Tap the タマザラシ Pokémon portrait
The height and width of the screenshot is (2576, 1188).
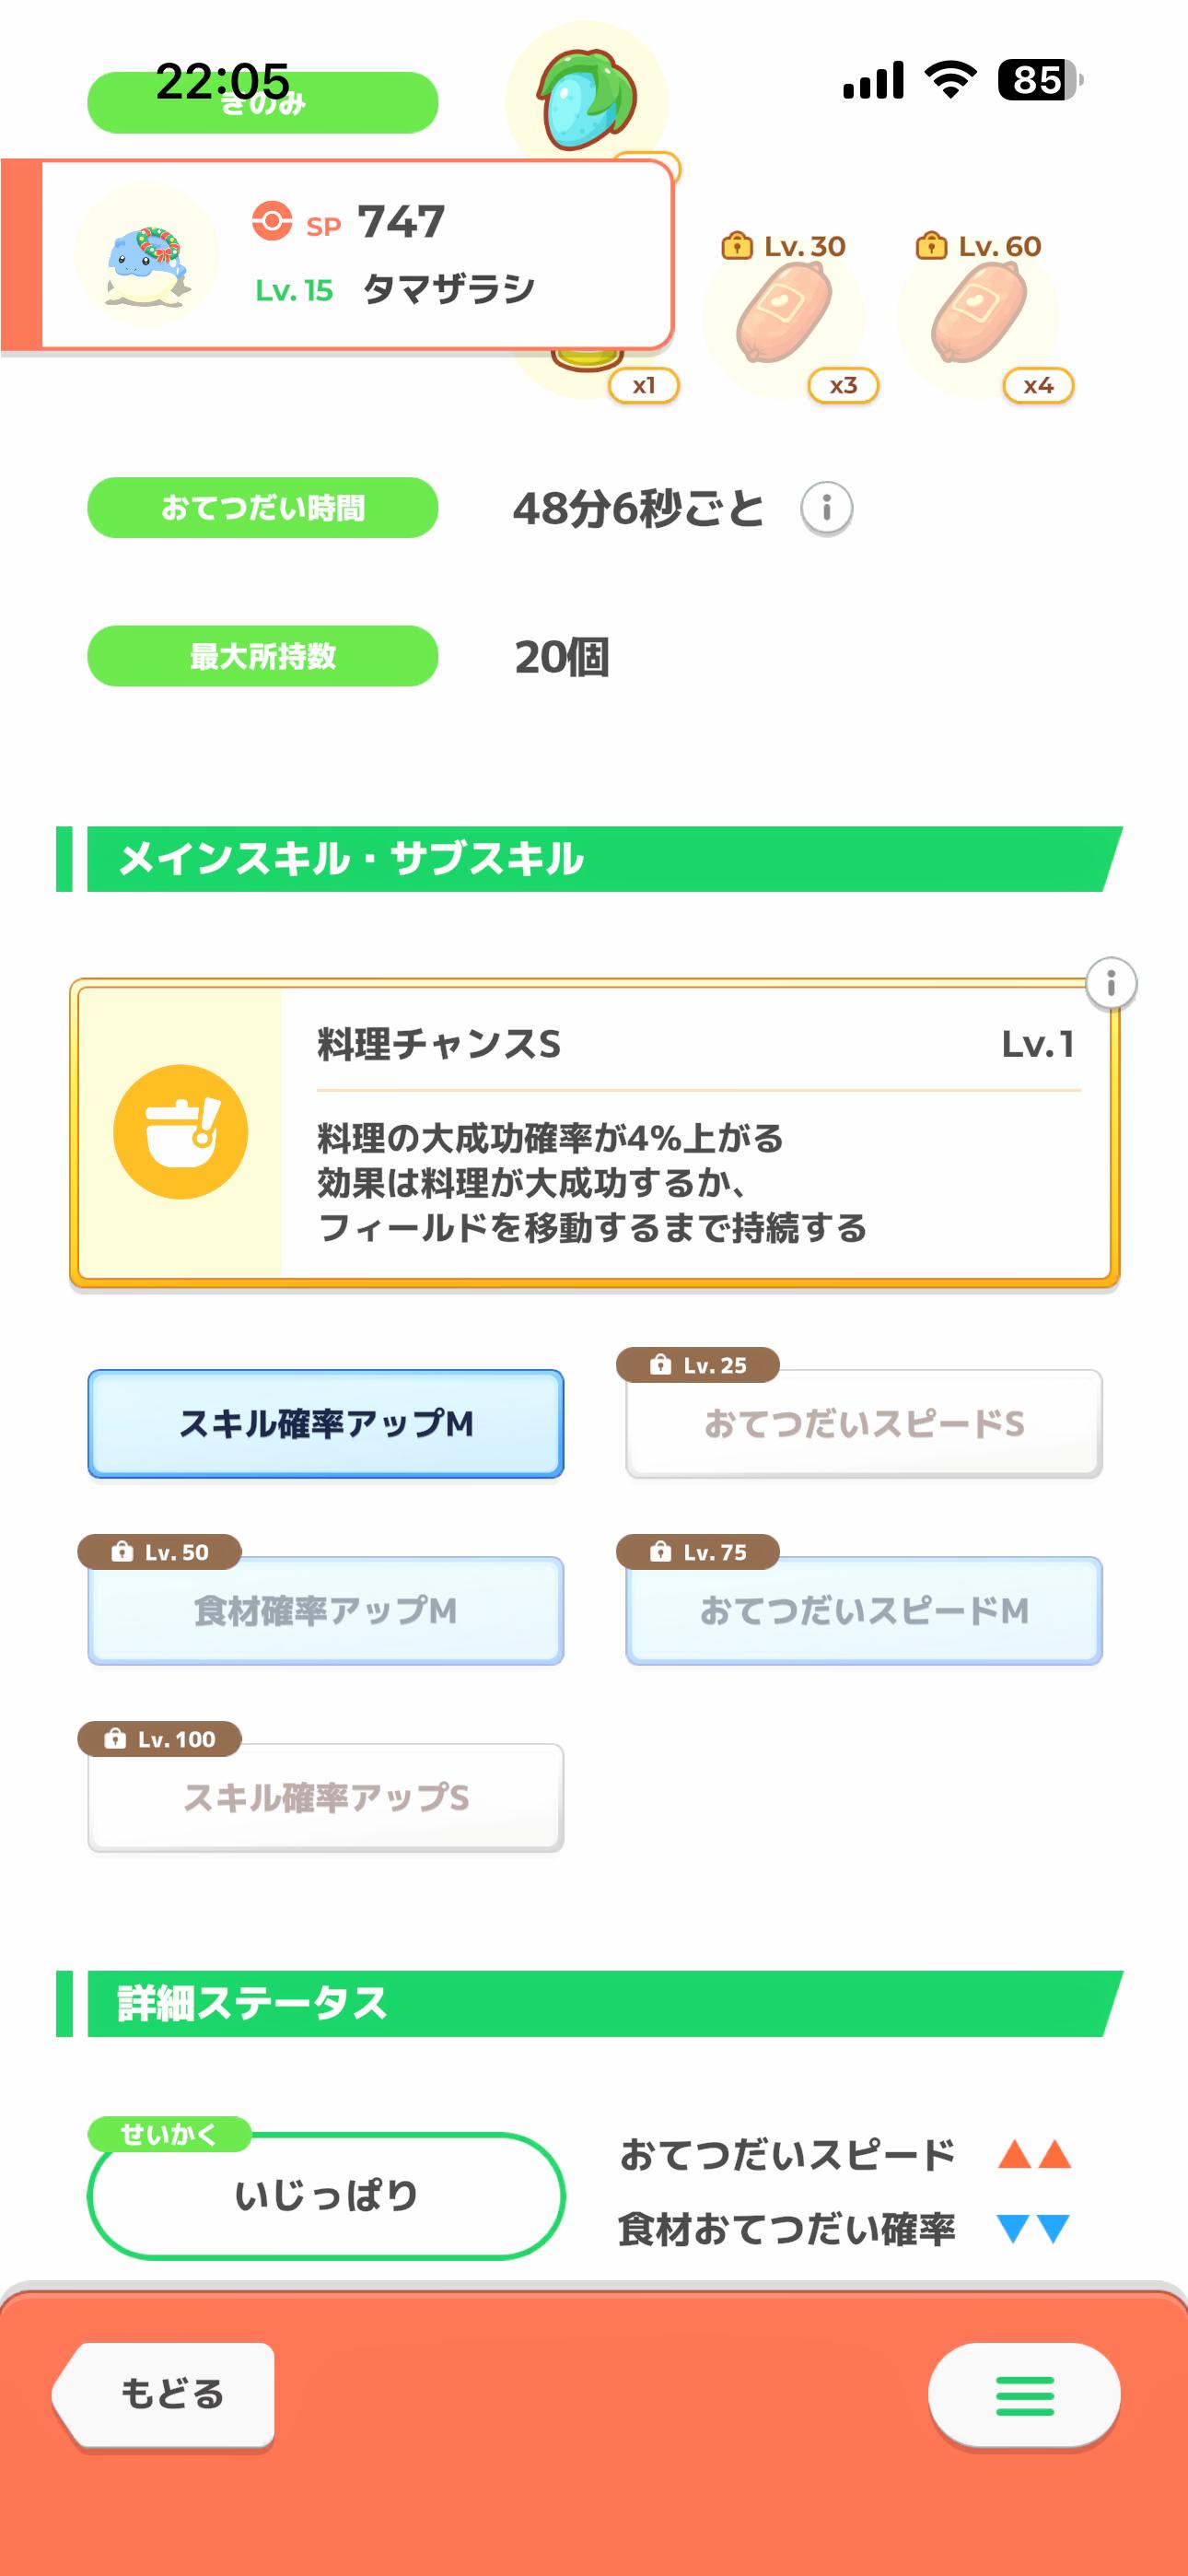click(x=146, y=256)
